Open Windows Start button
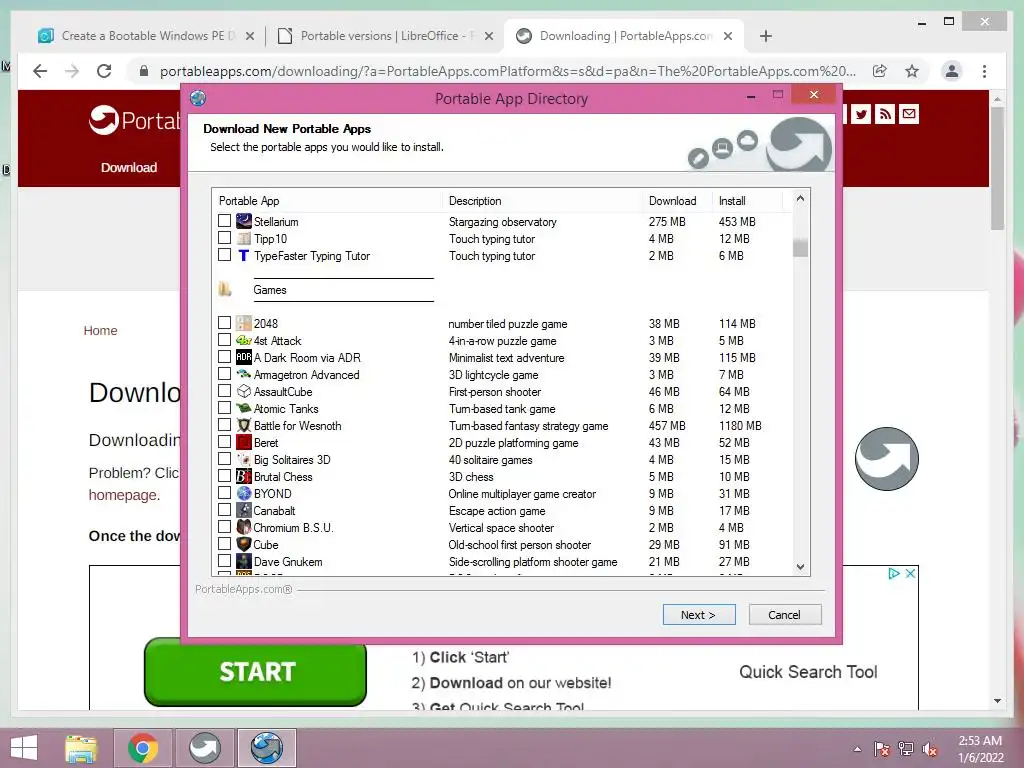 24,748
